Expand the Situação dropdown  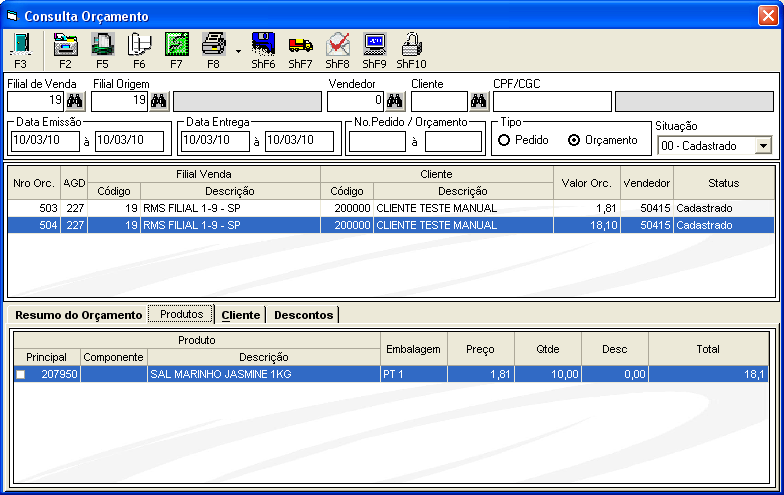point(763,146)
